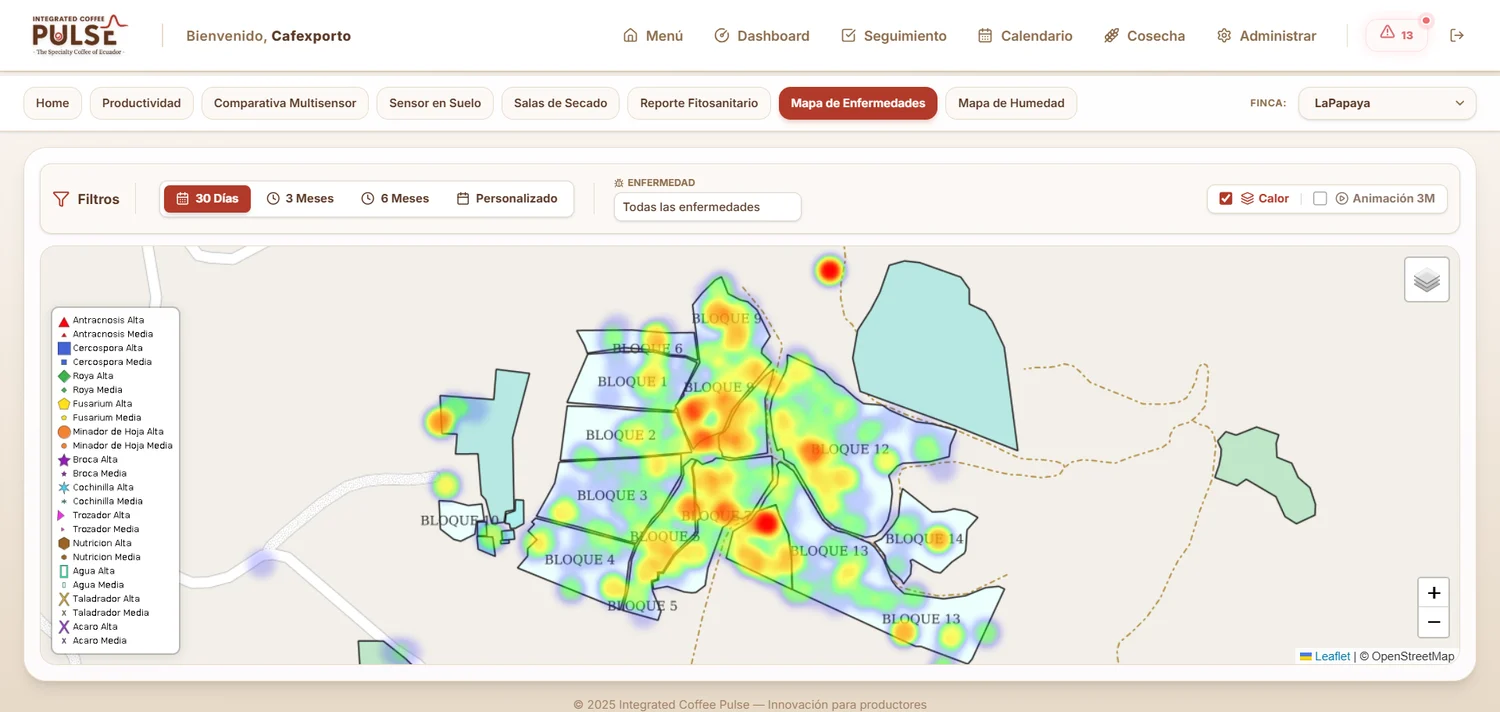Image resolution: width=1500 pixels, height=712 pixels.
Task: Choose the Personalizado date range option
Action: (x=507, y=199)
